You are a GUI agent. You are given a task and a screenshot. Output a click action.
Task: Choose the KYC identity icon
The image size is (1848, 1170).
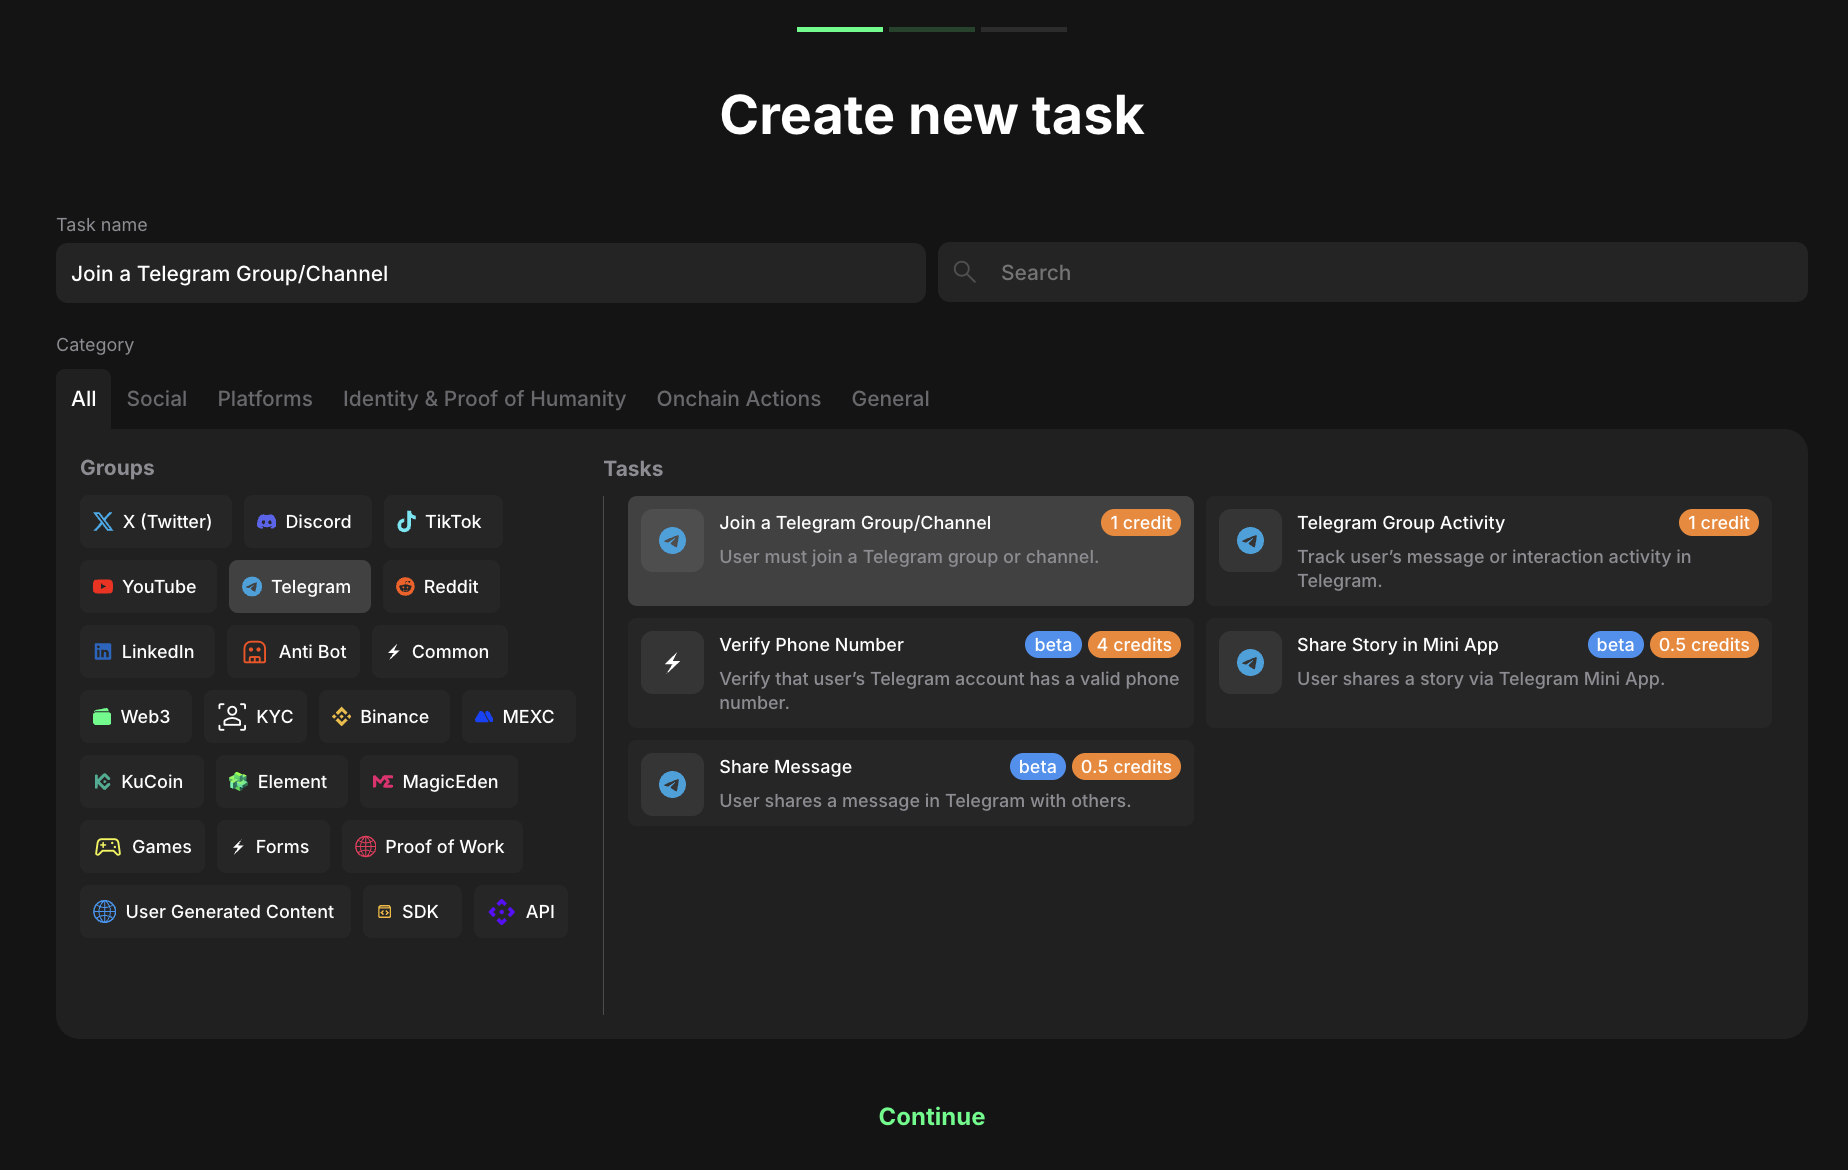pos(232,717)
